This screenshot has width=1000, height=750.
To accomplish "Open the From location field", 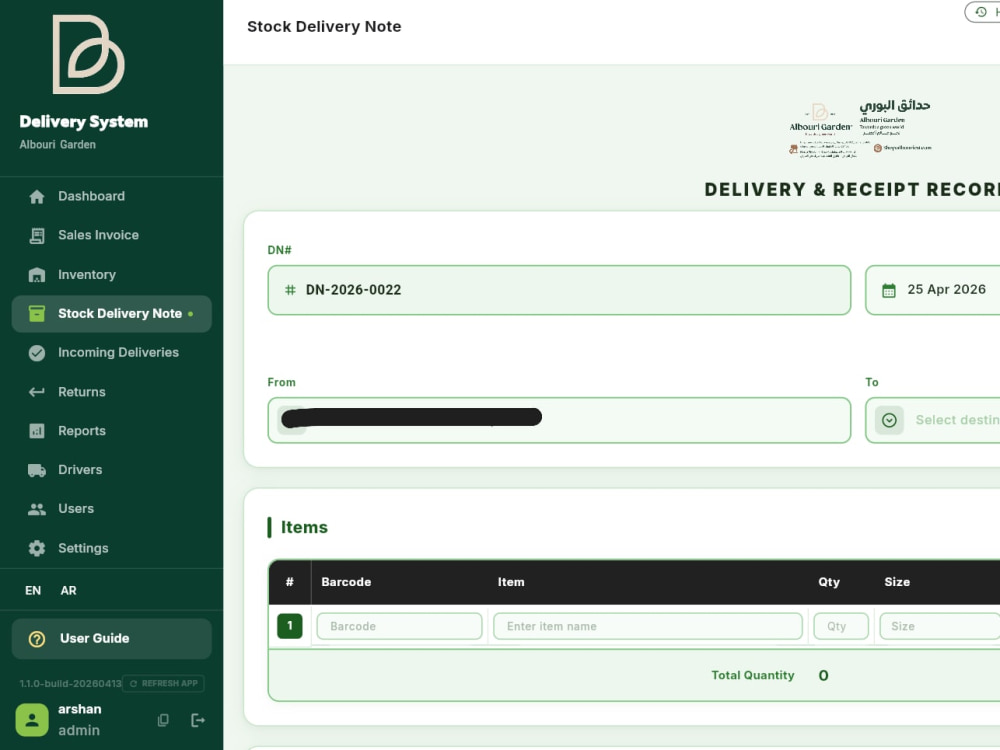I will coord(559,420).
